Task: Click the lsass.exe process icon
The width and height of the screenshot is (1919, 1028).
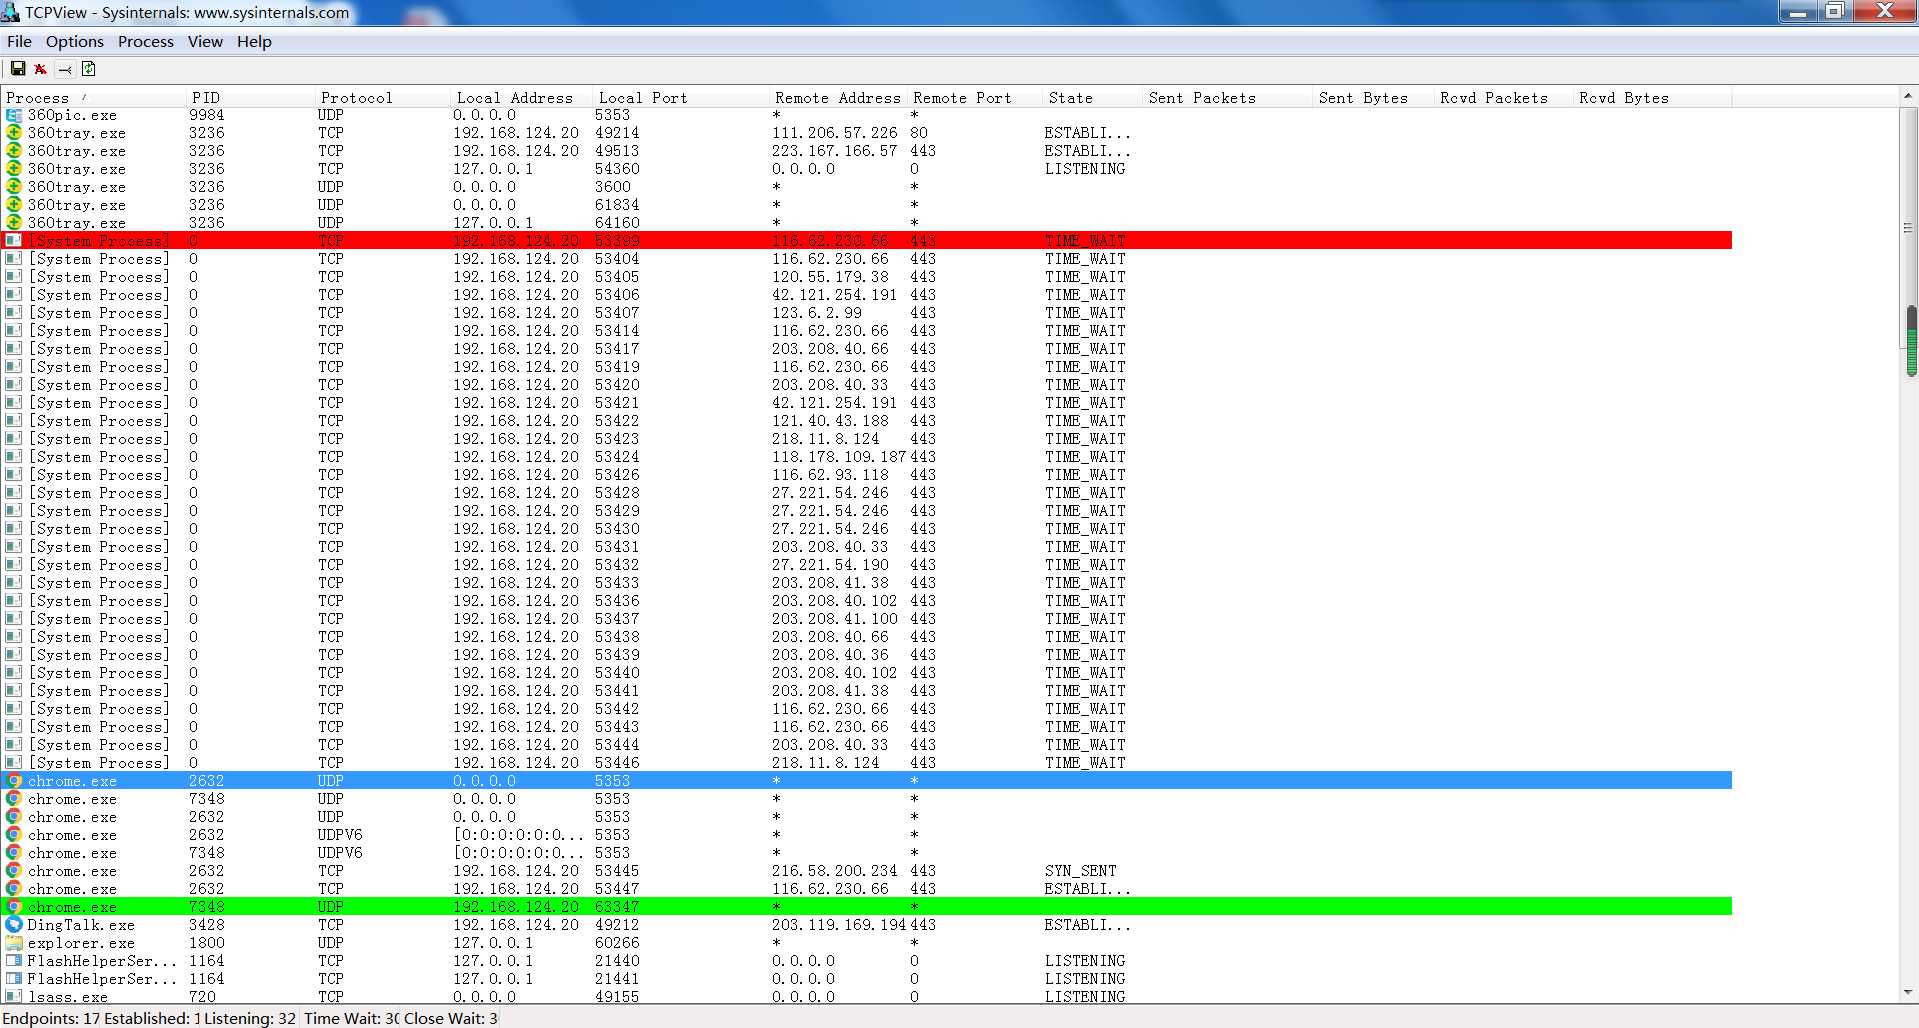Action: click(13, 997)
